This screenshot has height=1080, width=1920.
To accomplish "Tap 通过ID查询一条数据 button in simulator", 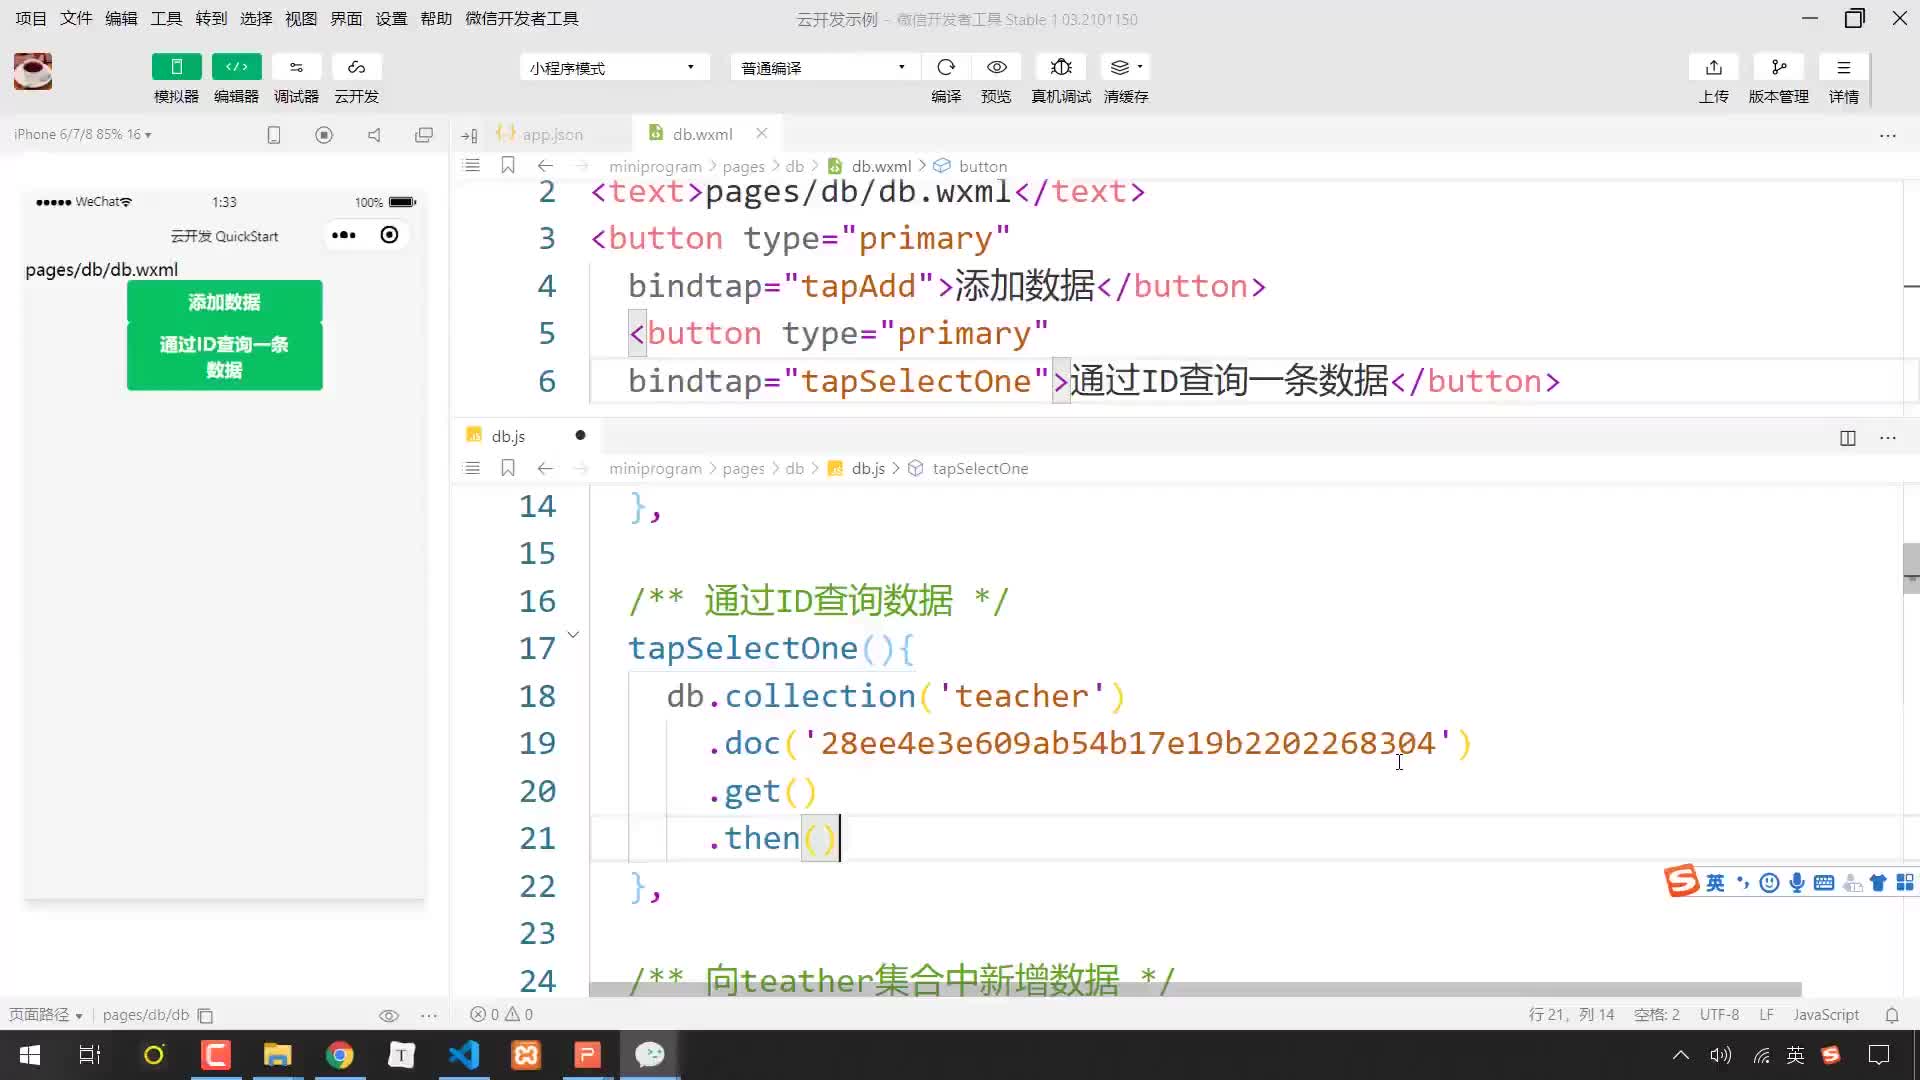I will click(x=224, y=357).
